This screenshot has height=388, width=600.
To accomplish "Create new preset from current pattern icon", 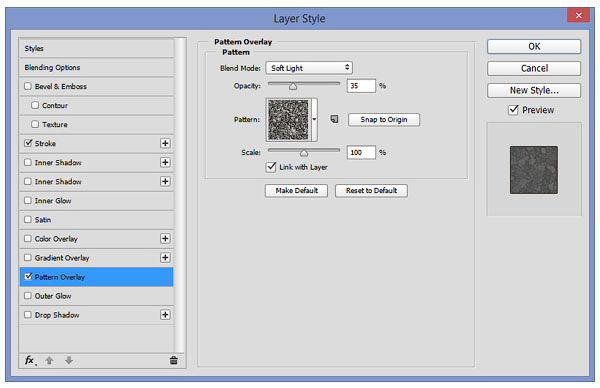I will point(334,119).
